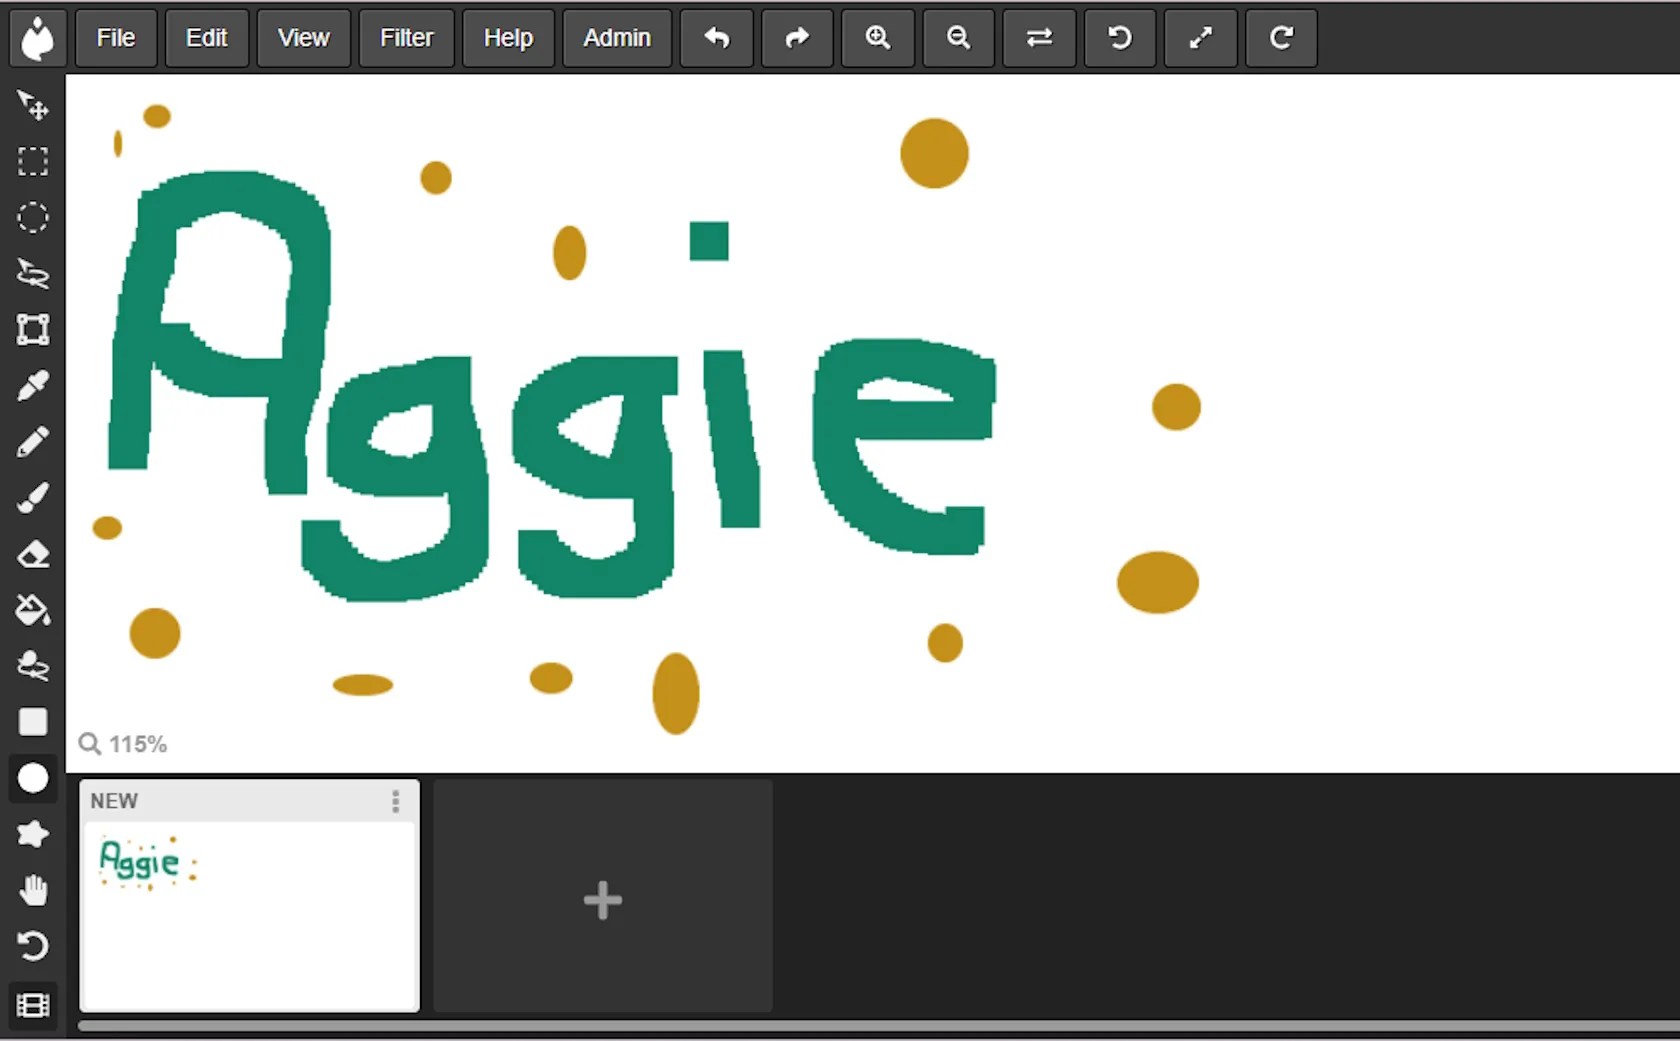Flip the canvas horizontally
This screenshot has height=1041, width=1680.
coord(1038,38)
